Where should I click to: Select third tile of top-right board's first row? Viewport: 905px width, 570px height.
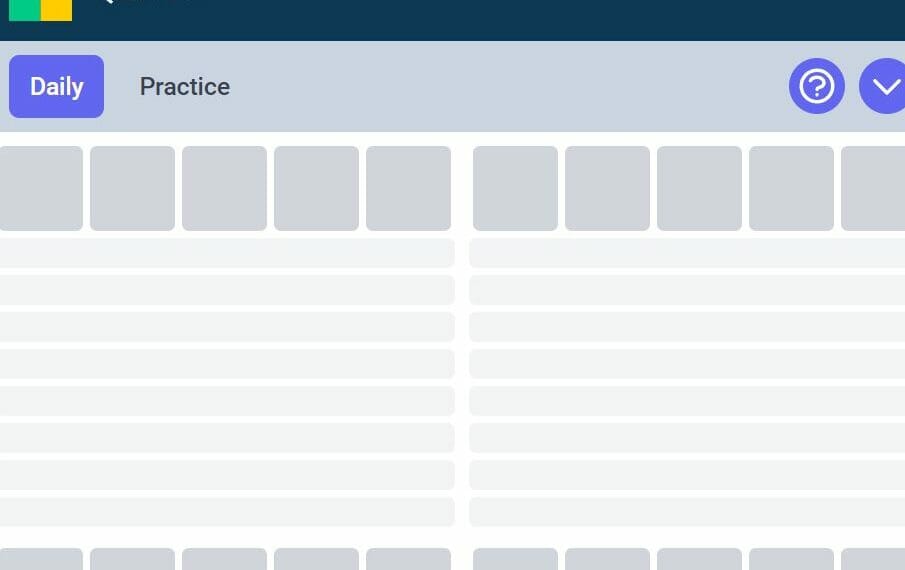tap(700, 188)
